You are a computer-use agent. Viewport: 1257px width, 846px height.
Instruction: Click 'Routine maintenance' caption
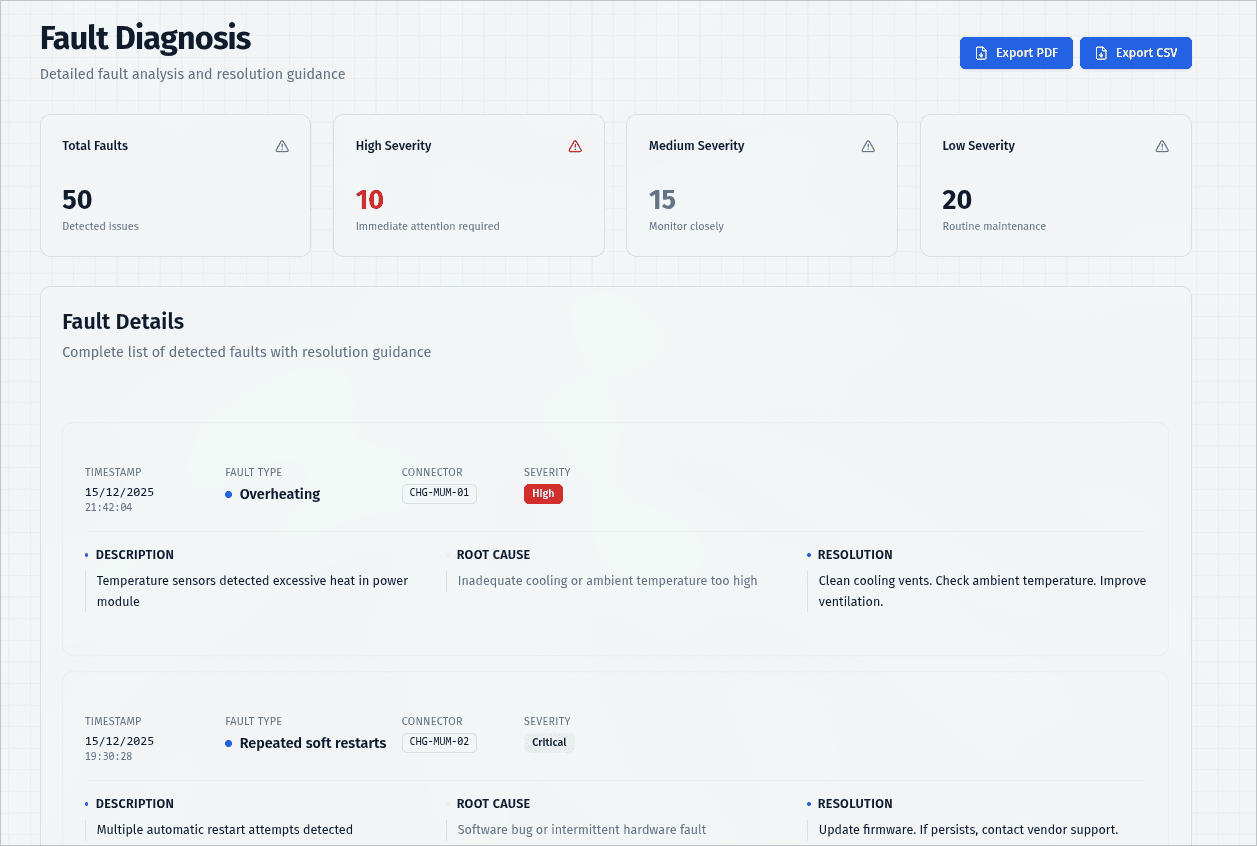[x=994, y=226]
